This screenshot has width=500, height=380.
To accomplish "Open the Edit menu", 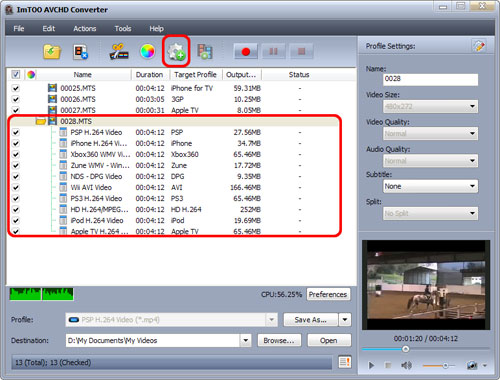I will point(49,28).
